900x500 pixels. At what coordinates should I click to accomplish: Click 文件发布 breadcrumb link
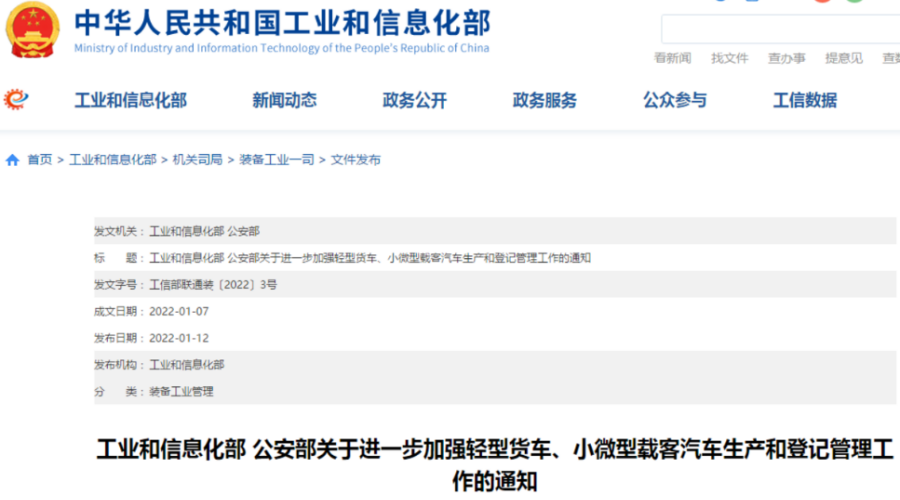pyautogui.click(x=355, y=160)
